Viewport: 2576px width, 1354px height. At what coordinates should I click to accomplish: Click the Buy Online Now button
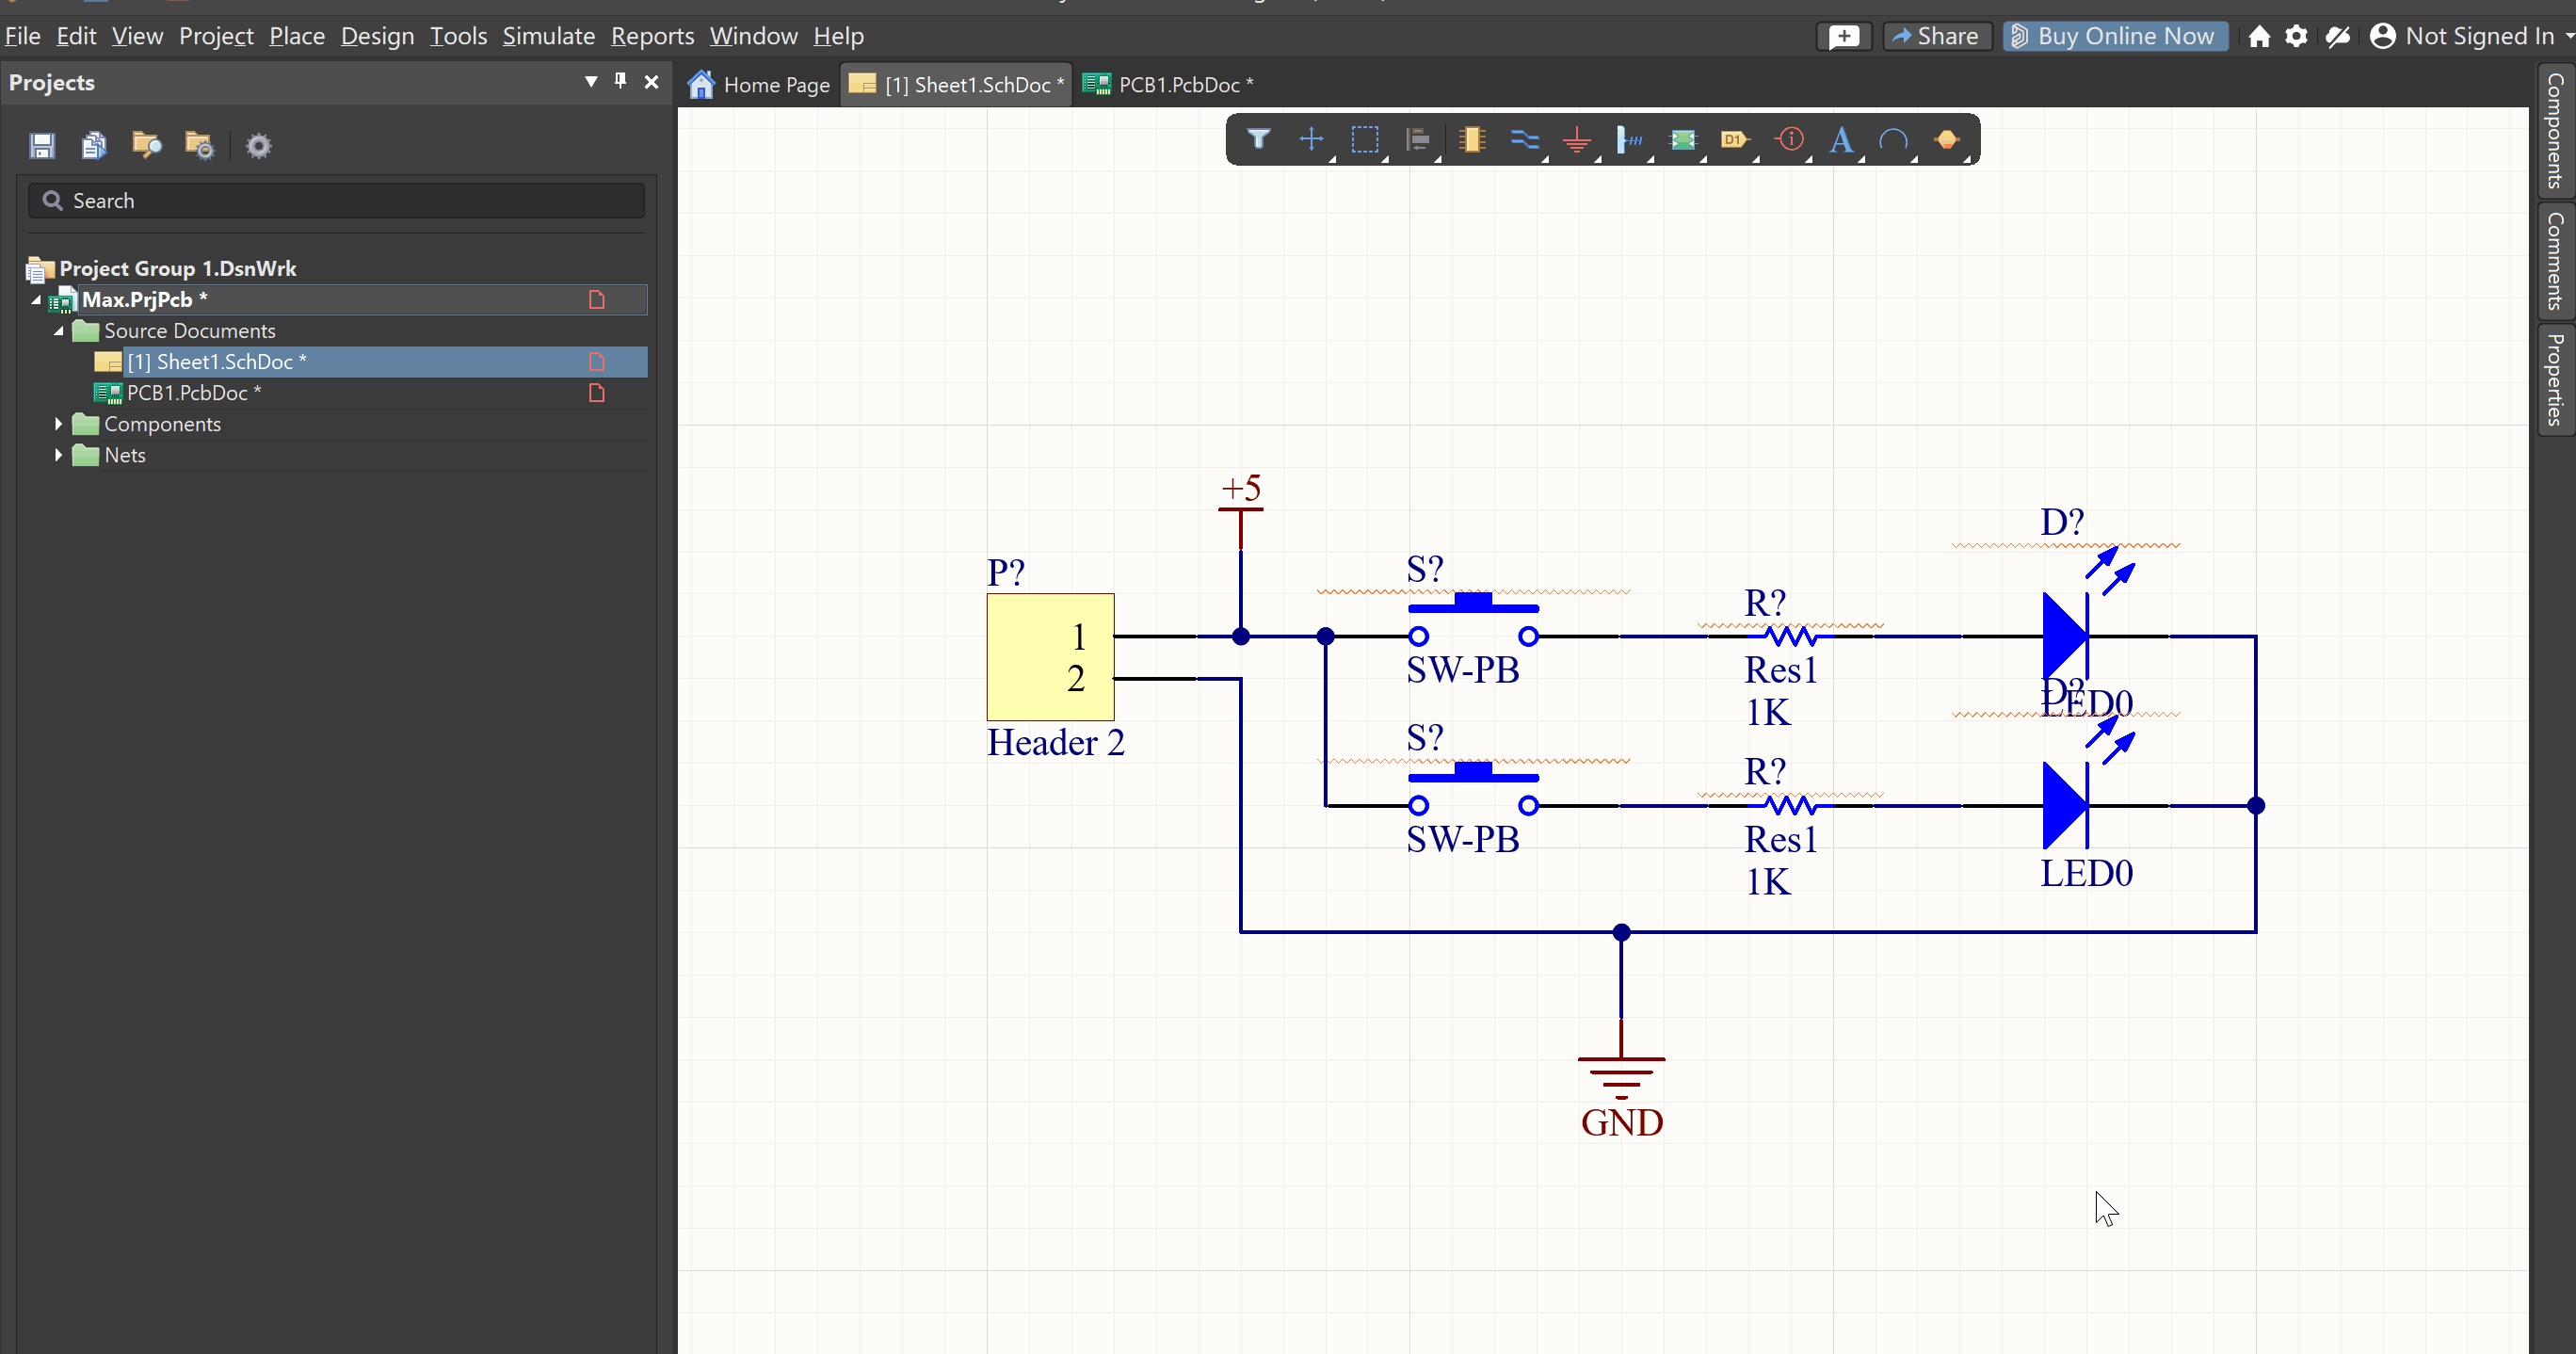[2114, 36]
